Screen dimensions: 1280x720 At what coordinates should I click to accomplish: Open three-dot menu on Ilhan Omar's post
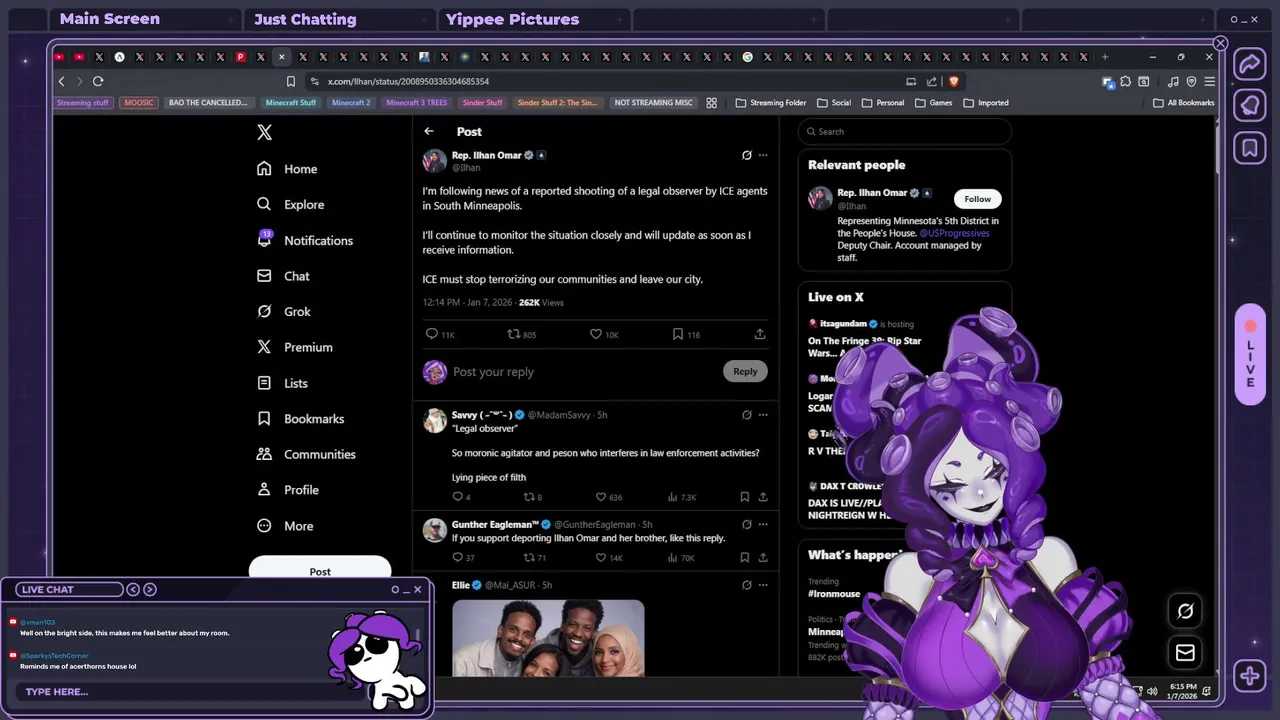tap(763, 155)
